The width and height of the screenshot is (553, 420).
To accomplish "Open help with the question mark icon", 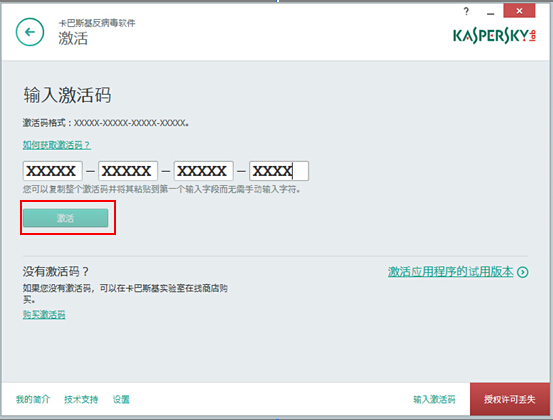I will coord(466,11).
